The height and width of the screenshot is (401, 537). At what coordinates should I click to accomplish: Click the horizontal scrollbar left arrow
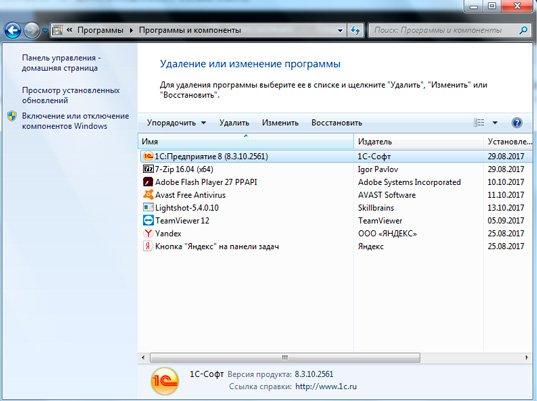coord(143,358)
